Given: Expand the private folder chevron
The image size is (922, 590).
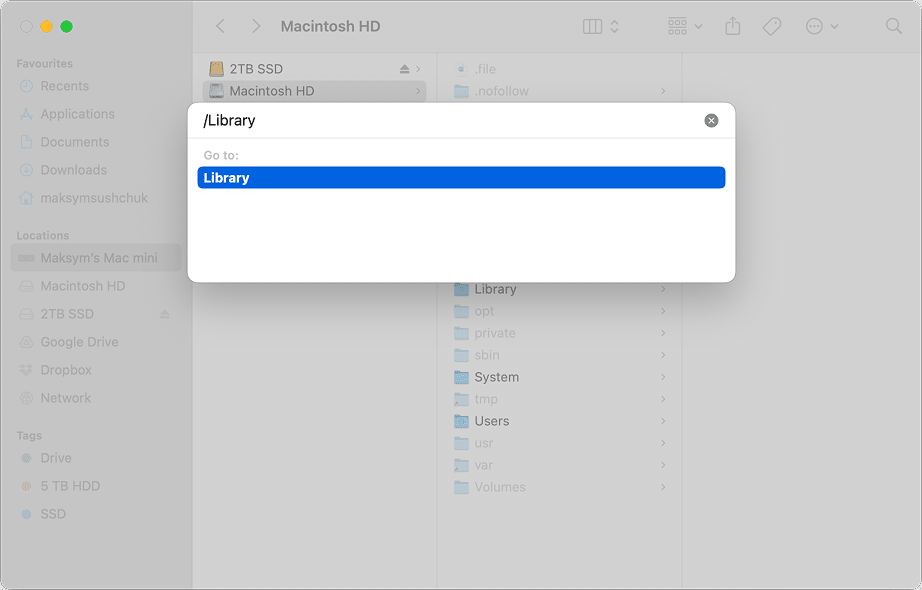Looking at the screenshot, I should tap(663, 333).
